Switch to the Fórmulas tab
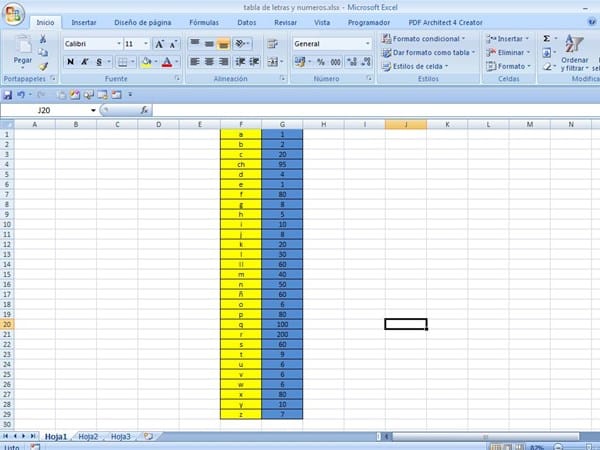The width and height of the screenshot is (600, 450). (204, 23)
